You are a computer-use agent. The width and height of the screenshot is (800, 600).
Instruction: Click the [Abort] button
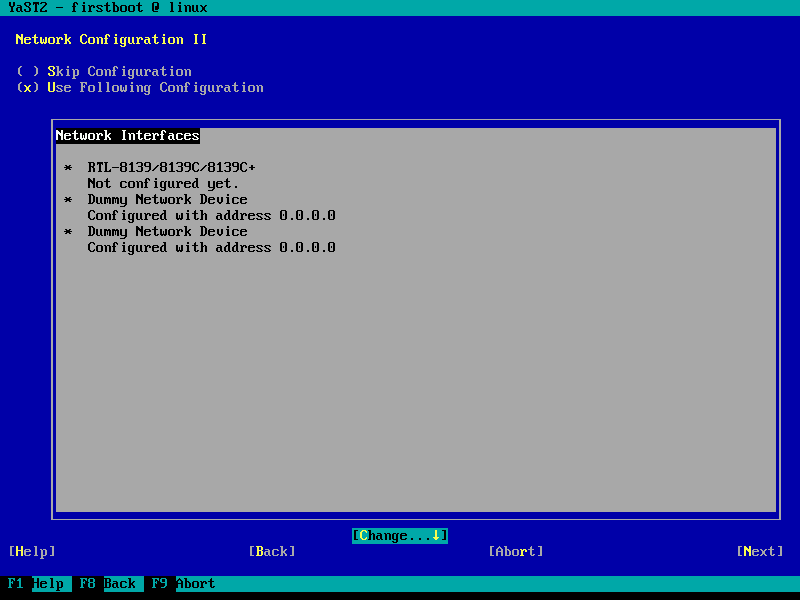(516, 551)
